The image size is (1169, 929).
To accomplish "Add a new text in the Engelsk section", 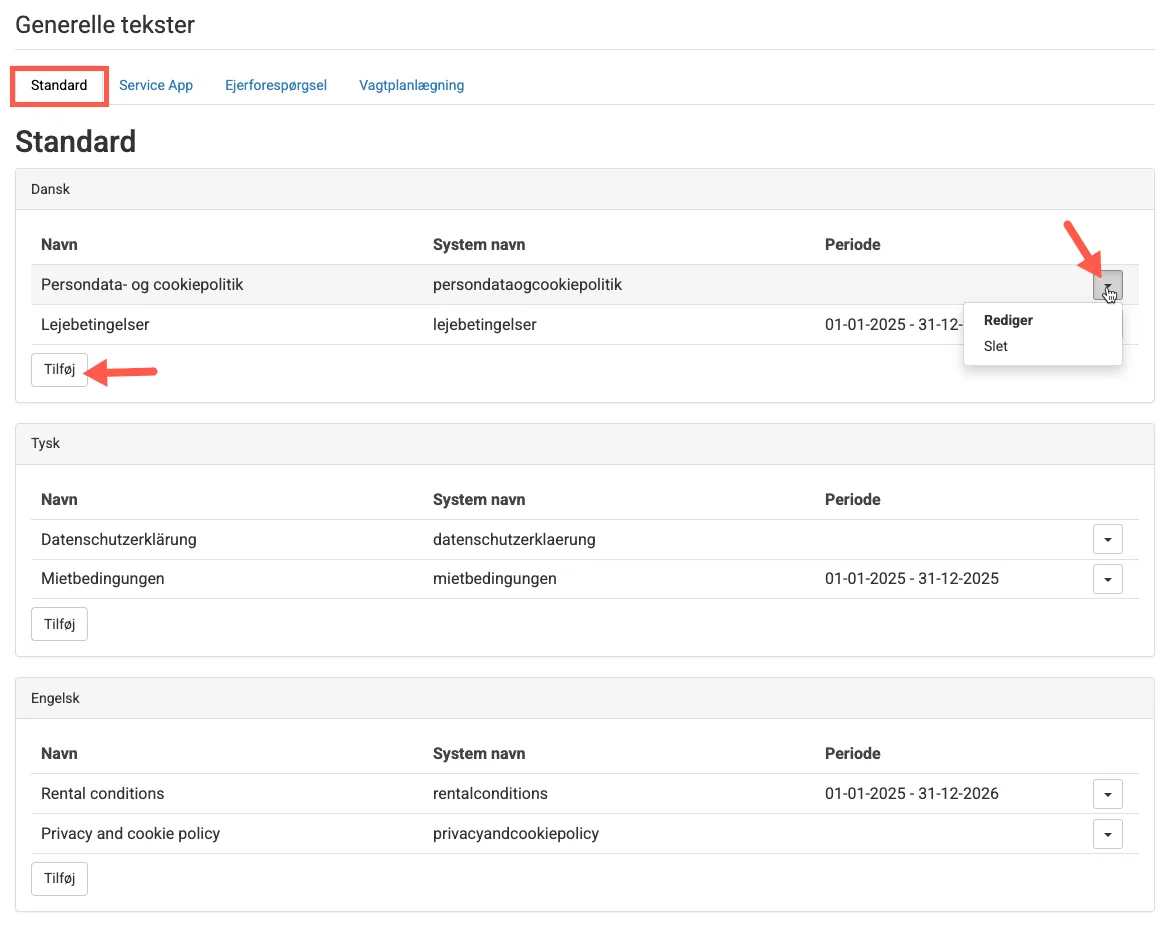I will (x=59, y=879).
